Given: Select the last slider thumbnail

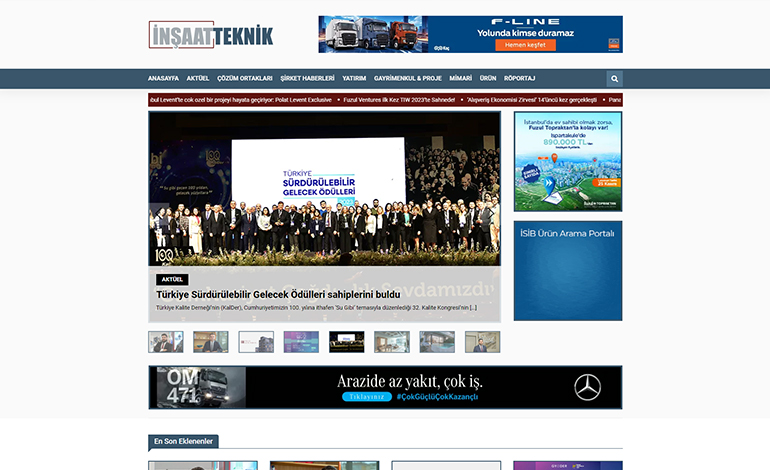Looking at the screenshot, I should (x=482, y=342).
